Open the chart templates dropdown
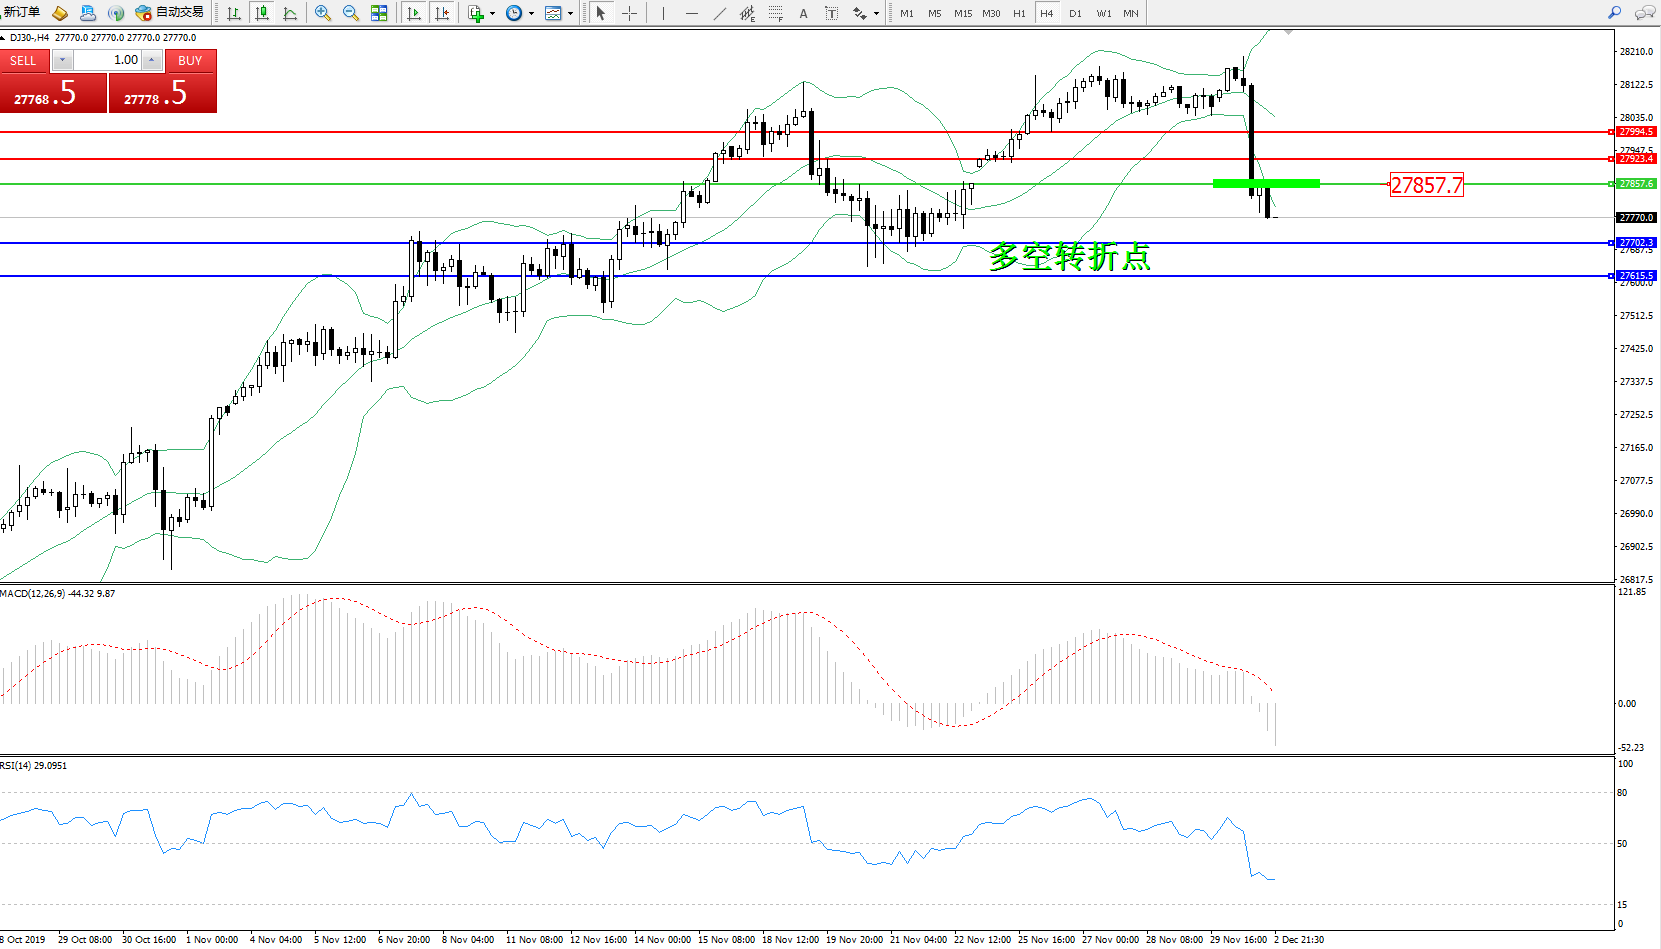Image resolution: width=1661 pixels, height=949 pixels. click(570, 14)
